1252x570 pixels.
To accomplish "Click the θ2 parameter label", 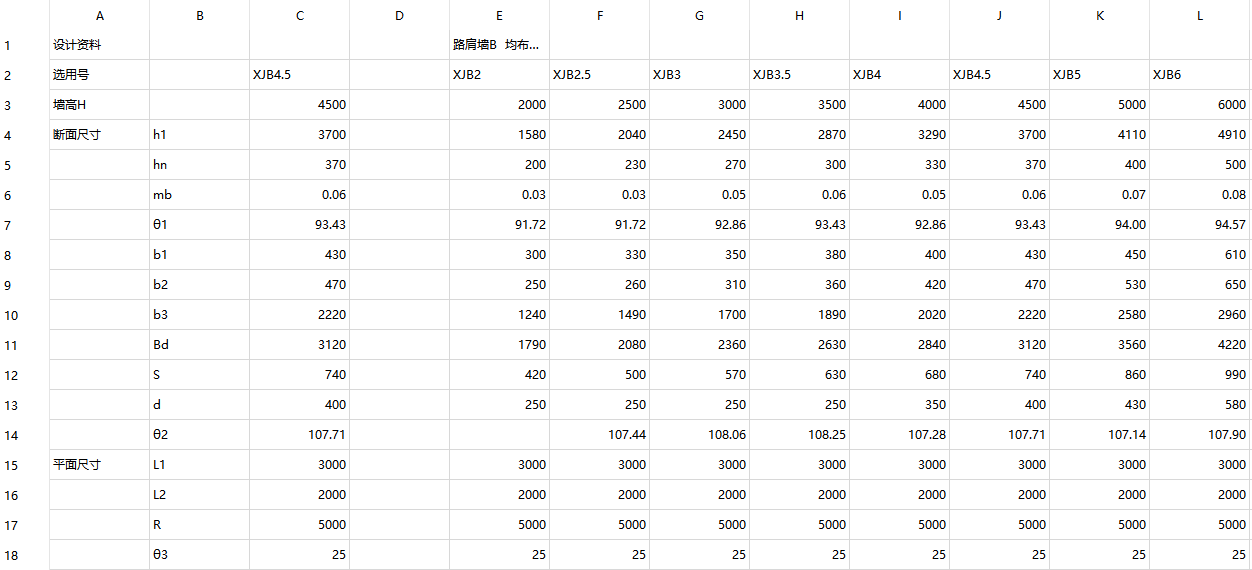I will [x=199, y=435].
